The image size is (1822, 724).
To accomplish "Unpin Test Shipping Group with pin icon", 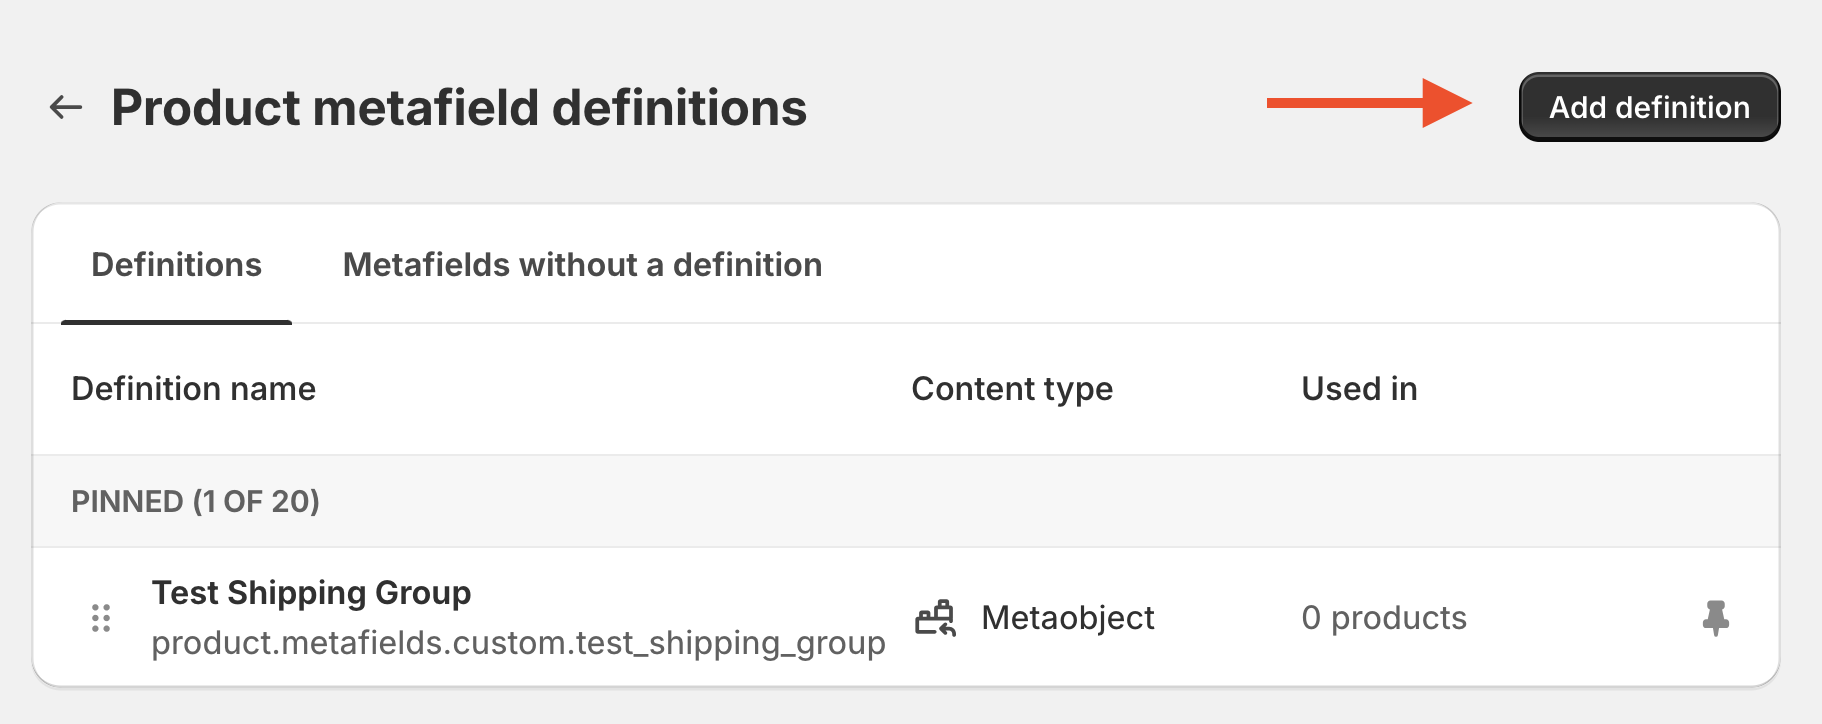I will [x=1715, y=618].
